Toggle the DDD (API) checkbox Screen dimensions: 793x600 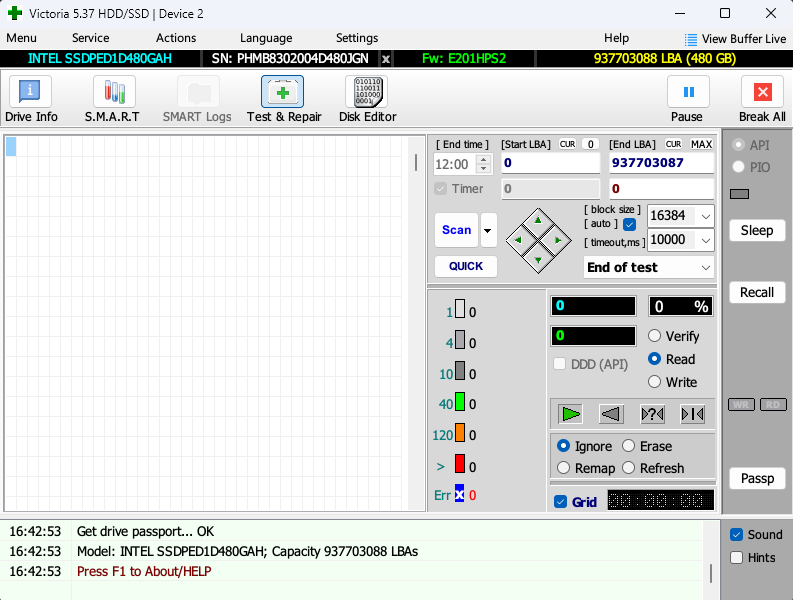[x=559, y=364]
